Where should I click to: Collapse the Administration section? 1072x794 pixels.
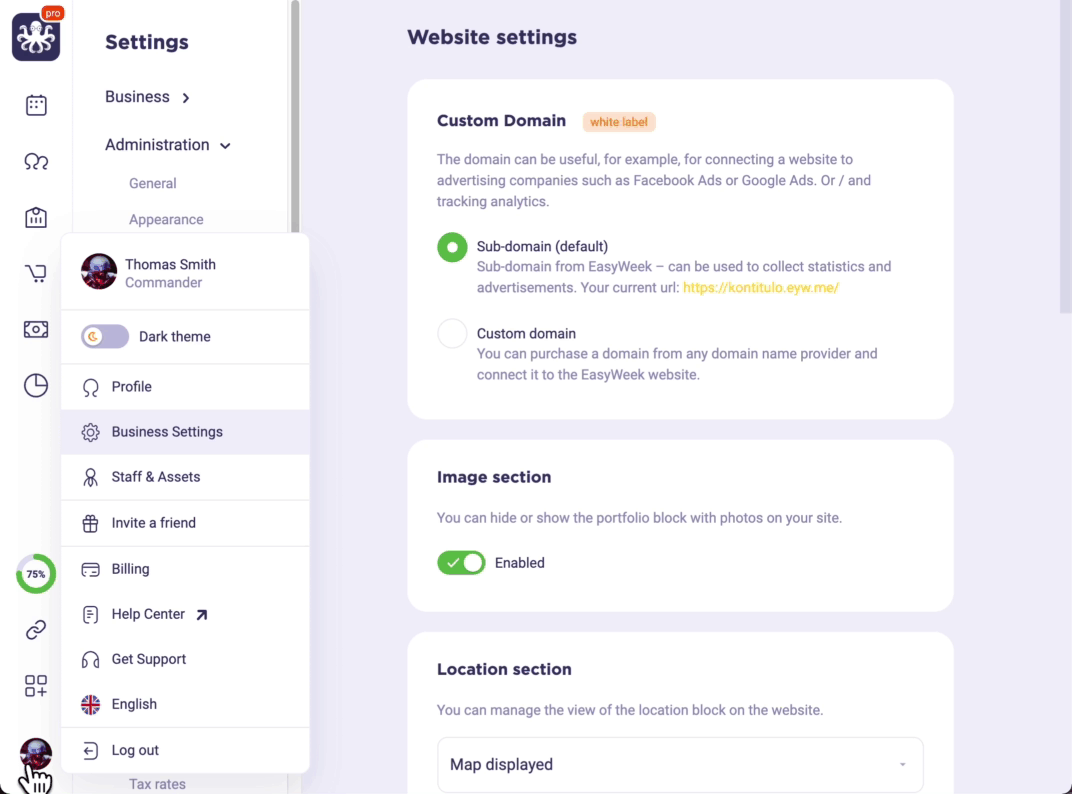click(168, 145)
